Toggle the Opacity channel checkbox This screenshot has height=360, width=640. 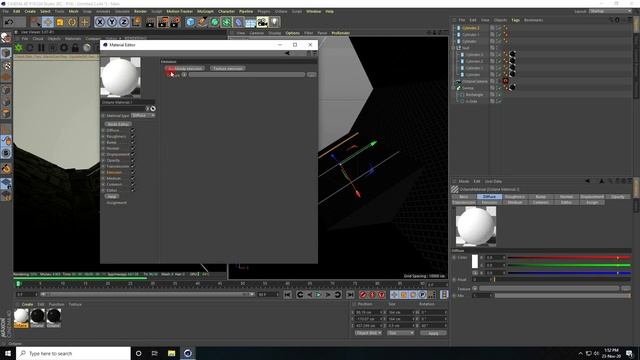(132, 160)
